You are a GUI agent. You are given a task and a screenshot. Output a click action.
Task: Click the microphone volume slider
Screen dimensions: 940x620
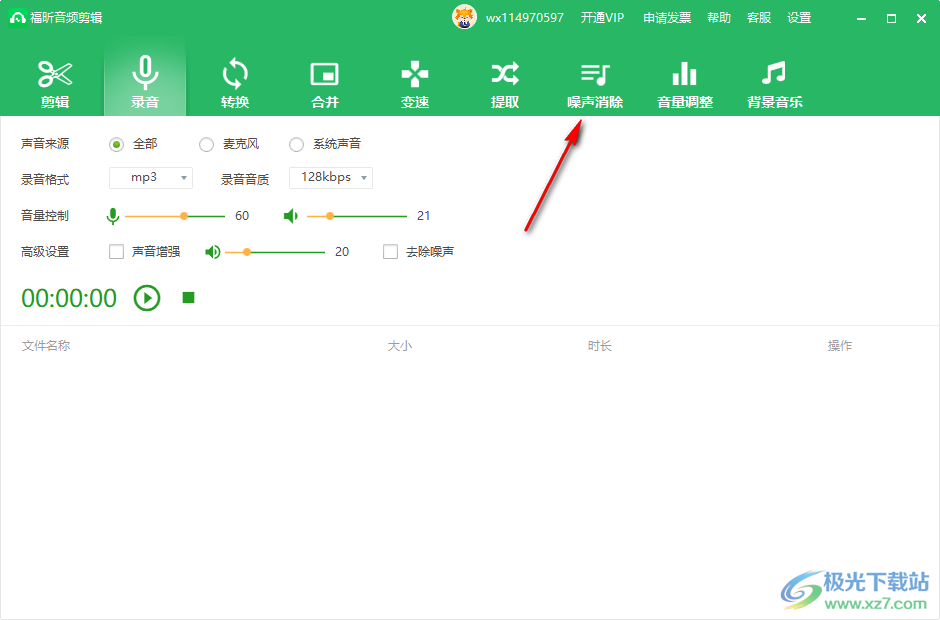tap(175, 216)
